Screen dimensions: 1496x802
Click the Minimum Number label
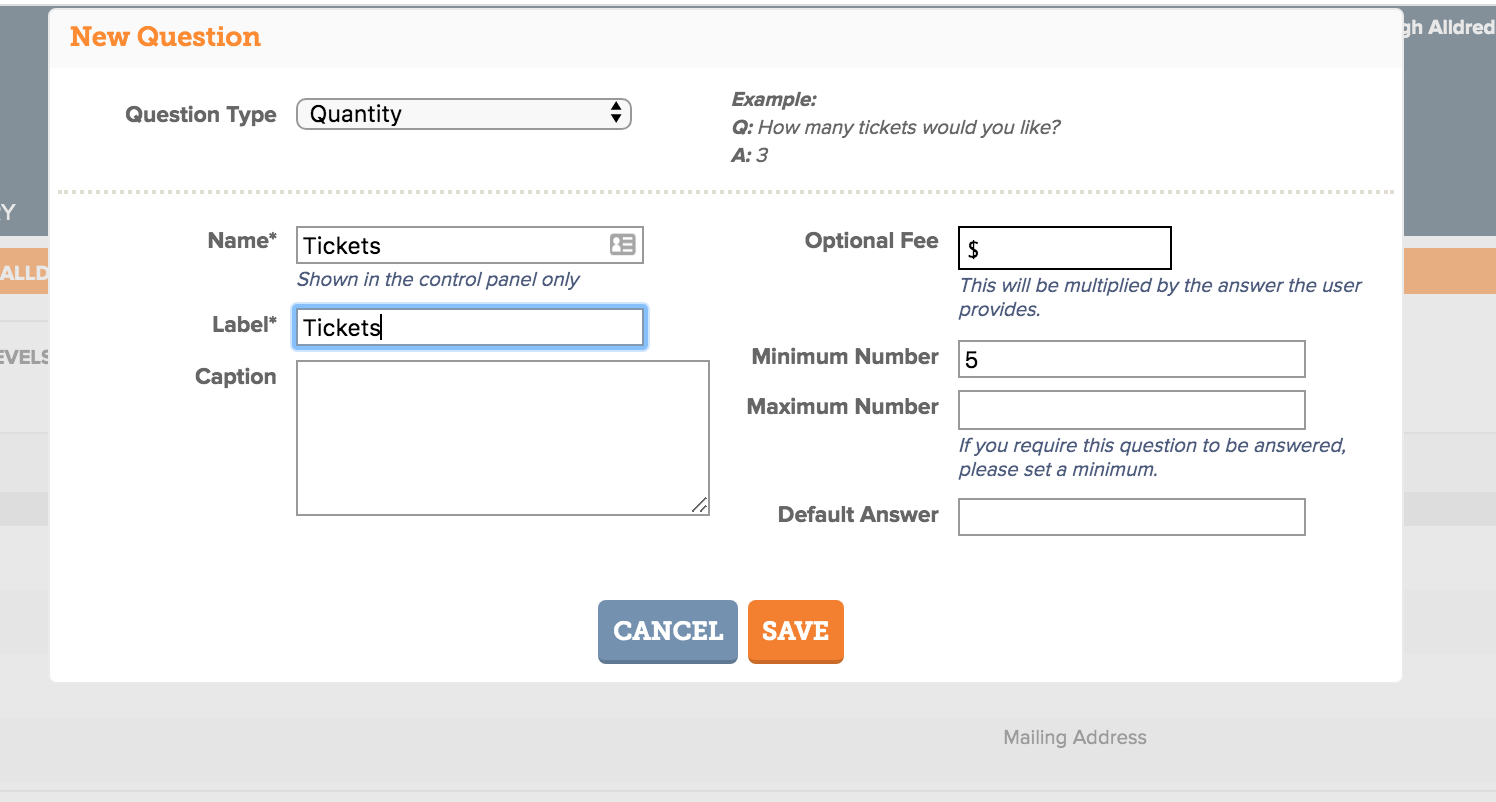[845, 357]
